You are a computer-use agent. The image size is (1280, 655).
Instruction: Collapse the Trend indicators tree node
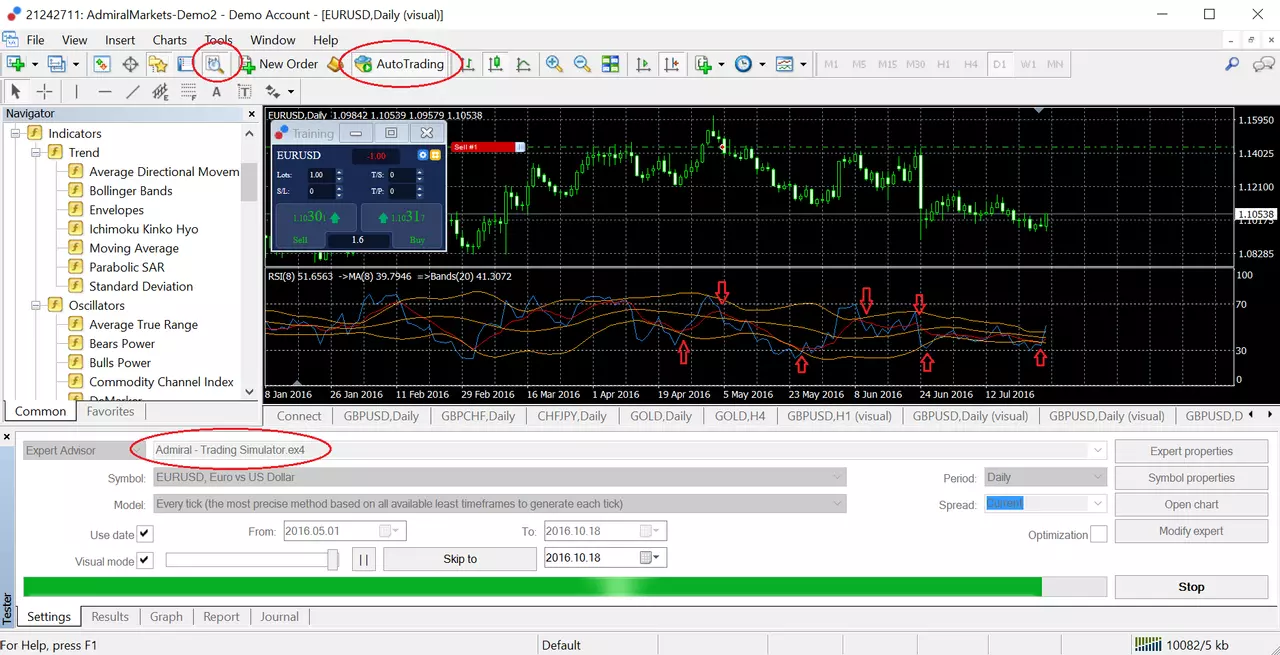coord(35,153)
